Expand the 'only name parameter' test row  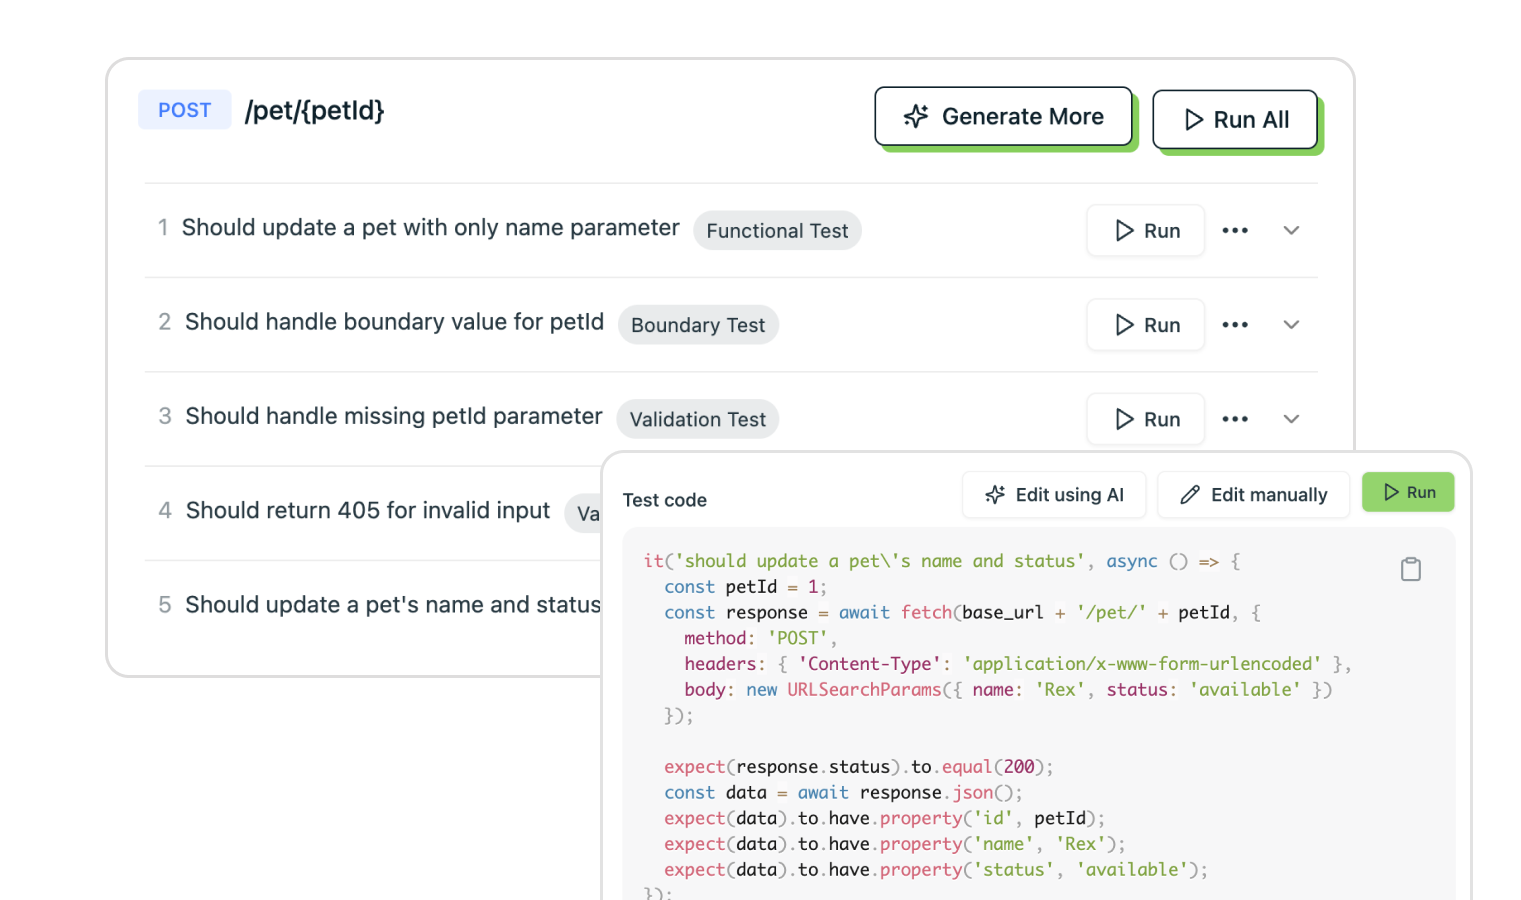click(x=1291, y=231)
